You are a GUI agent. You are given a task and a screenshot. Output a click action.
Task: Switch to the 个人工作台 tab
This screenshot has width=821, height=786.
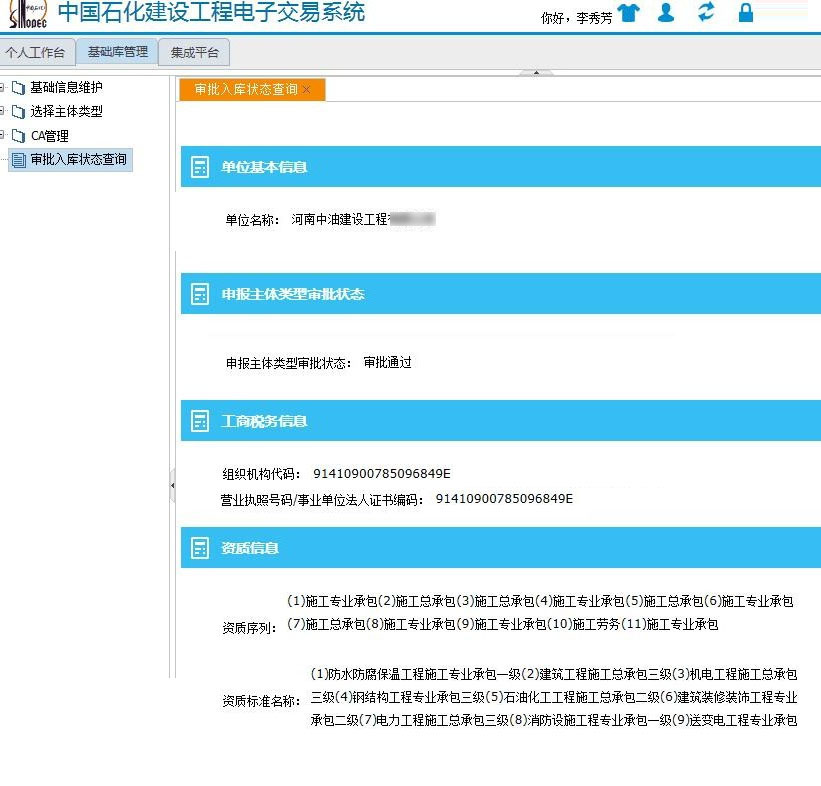(x=35, y=52)
